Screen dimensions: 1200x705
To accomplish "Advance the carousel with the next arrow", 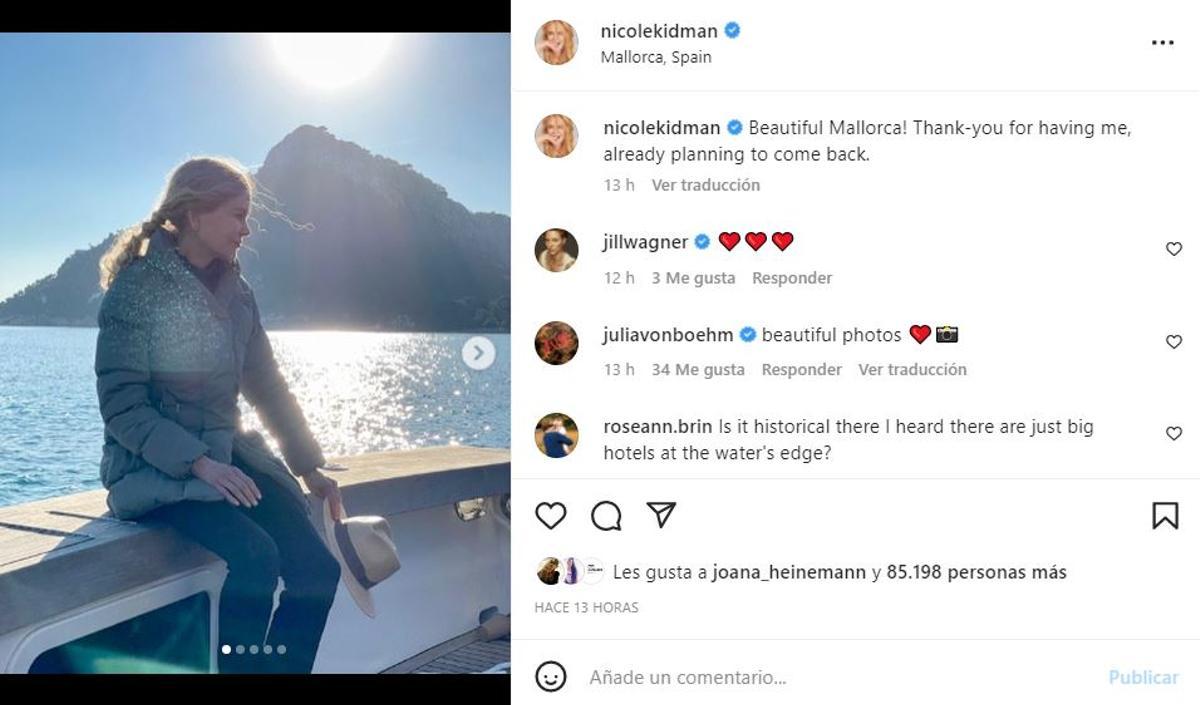I will coord(477,352).
